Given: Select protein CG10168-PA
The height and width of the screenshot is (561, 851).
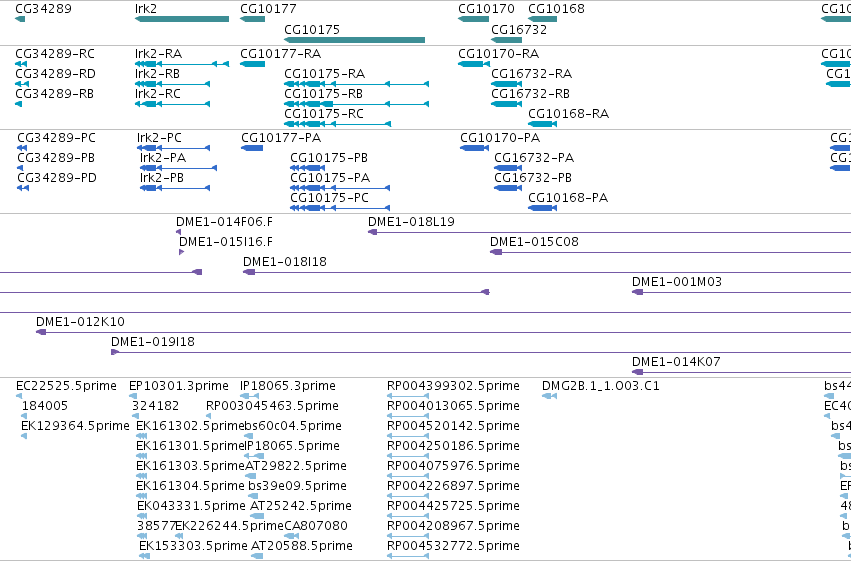Looking at the screenshot, I should [x=542, y=208].
